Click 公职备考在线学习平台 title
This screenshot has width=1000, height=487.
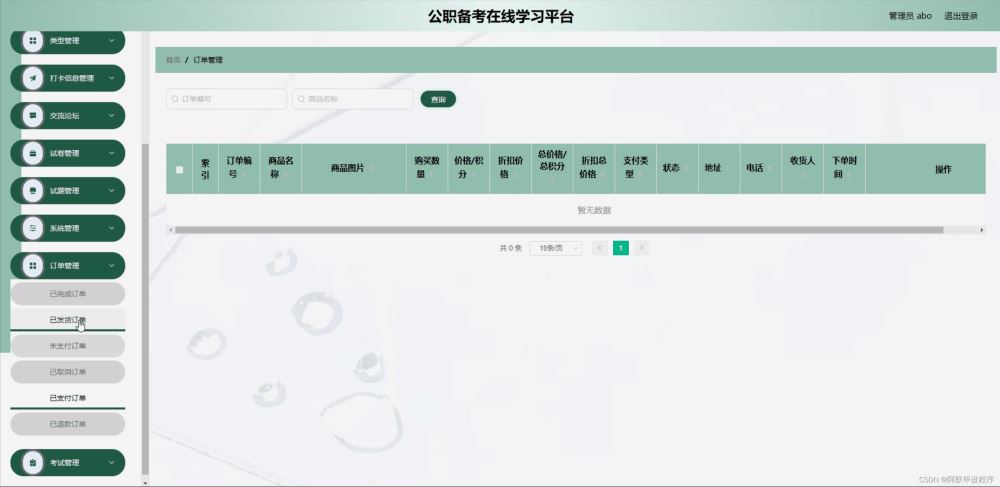(x=500, y=17)
